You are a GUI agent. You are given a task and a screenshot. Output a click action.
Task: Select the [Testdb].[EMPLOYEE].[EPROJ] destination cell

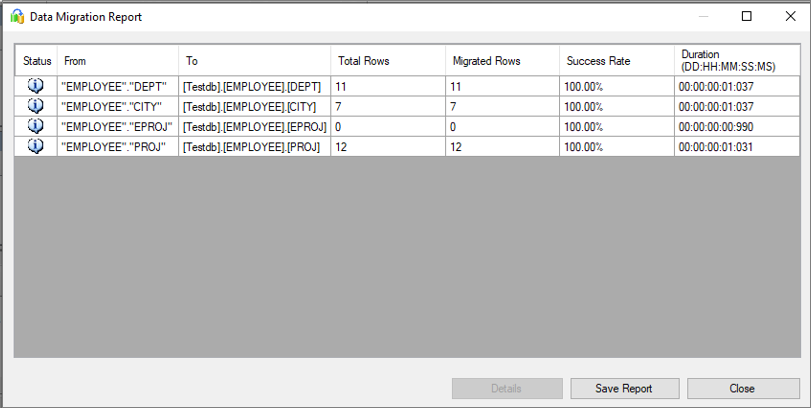pos(254,127)
